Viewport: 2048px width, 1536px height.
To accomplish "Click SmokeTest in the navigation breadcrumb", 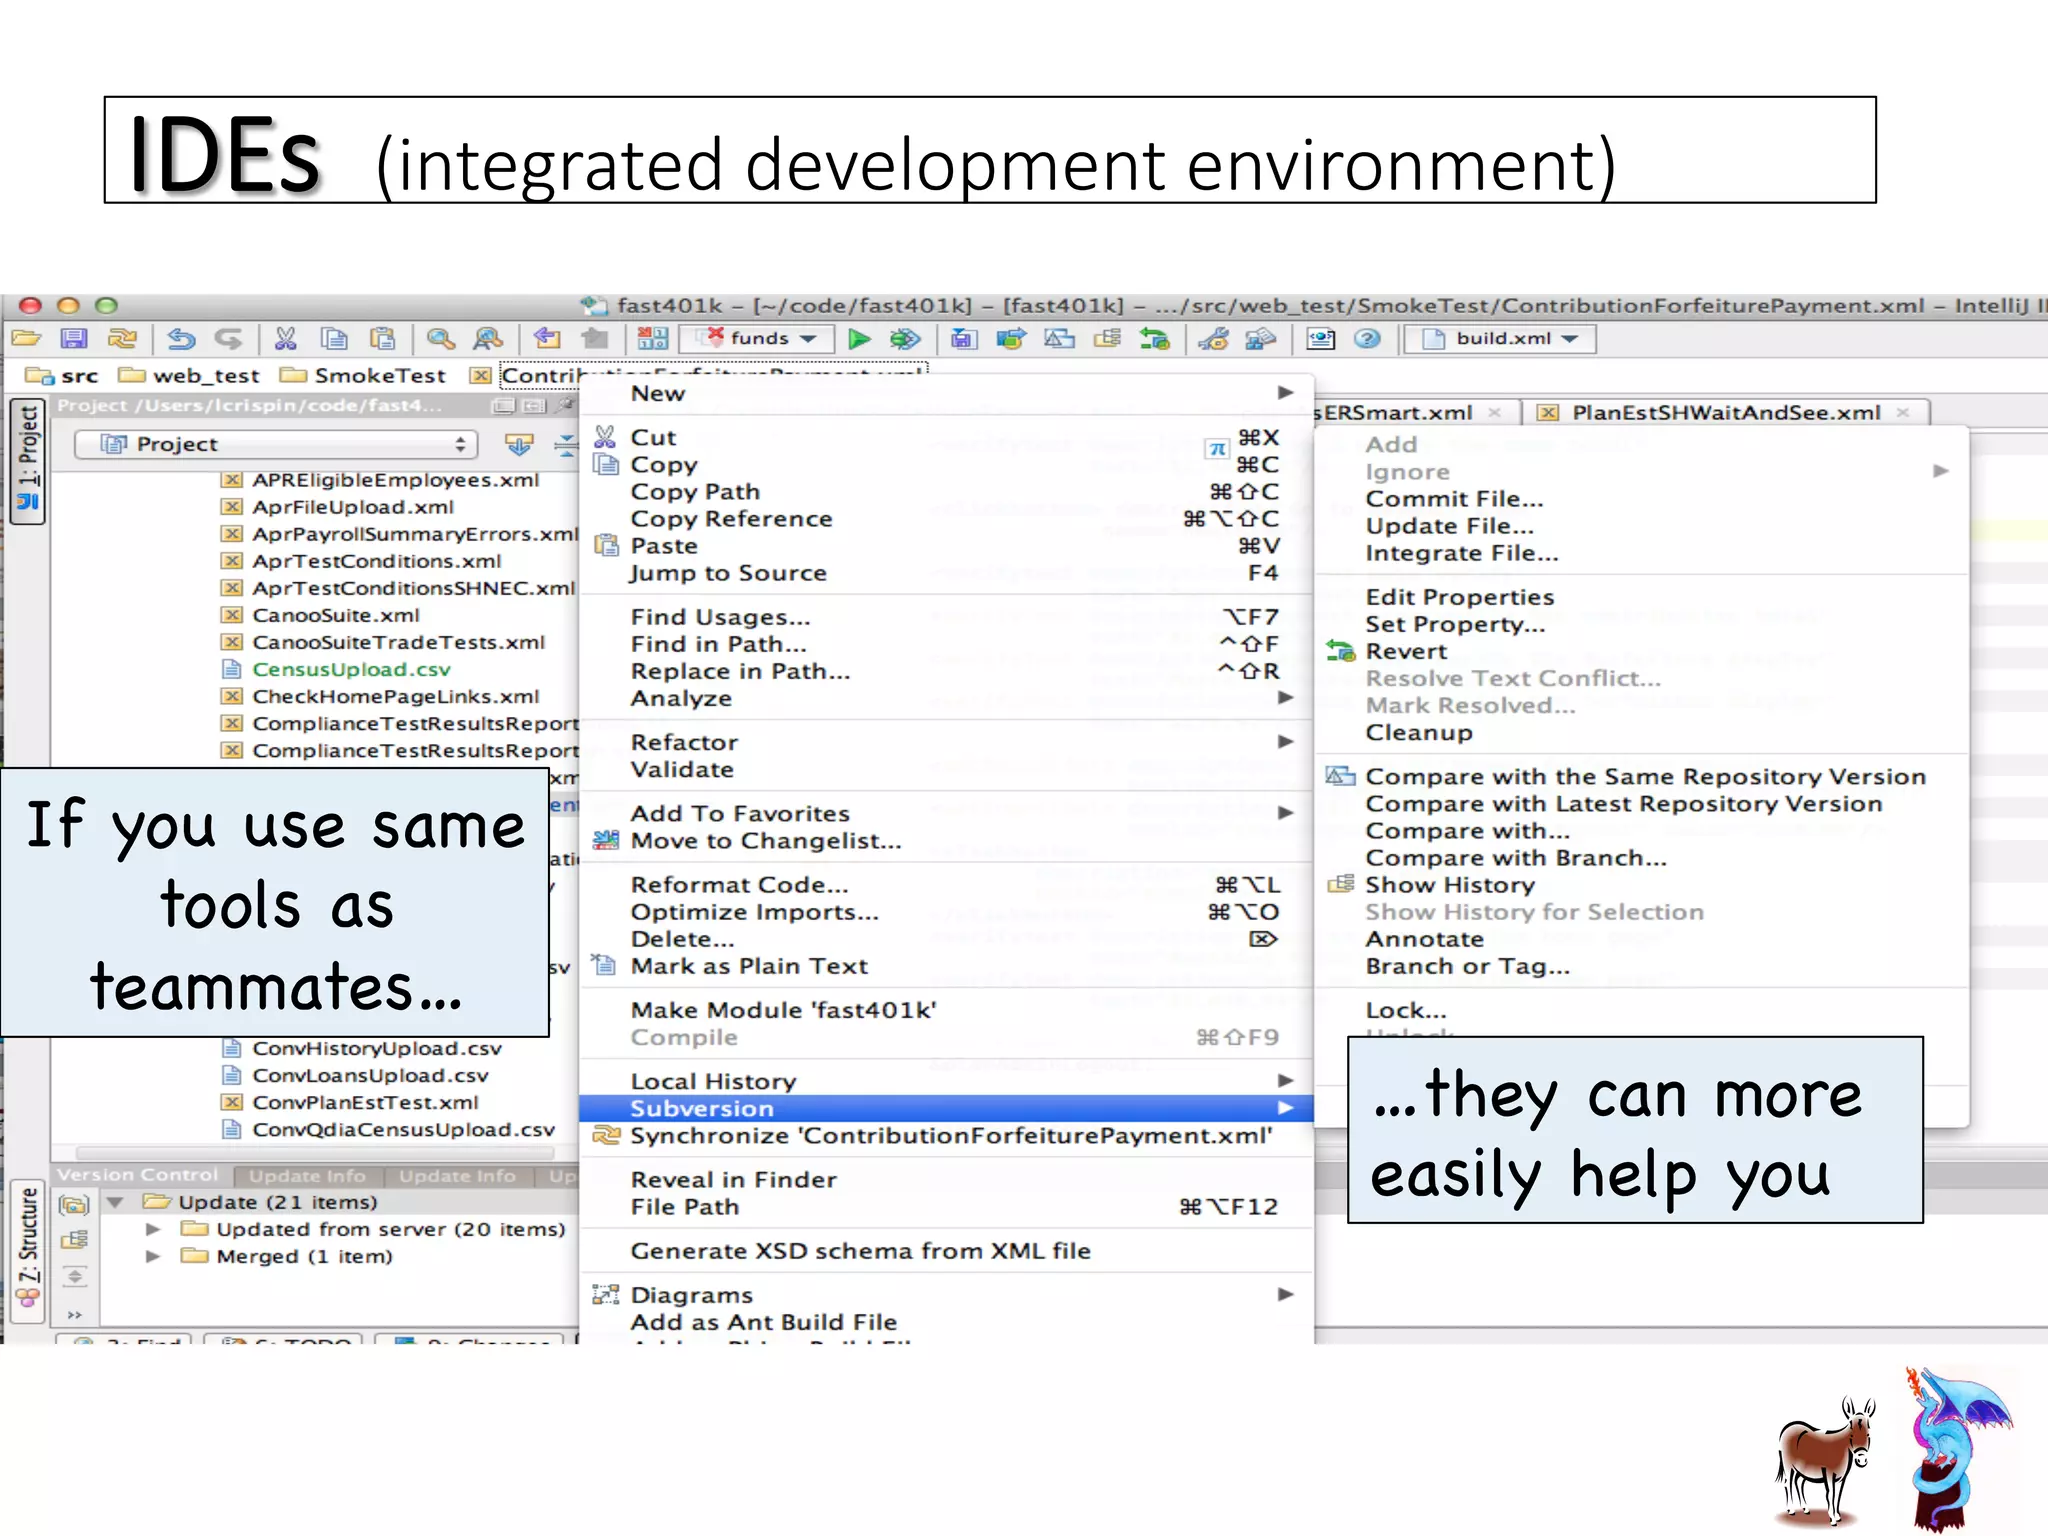I will tap(364, 376).
